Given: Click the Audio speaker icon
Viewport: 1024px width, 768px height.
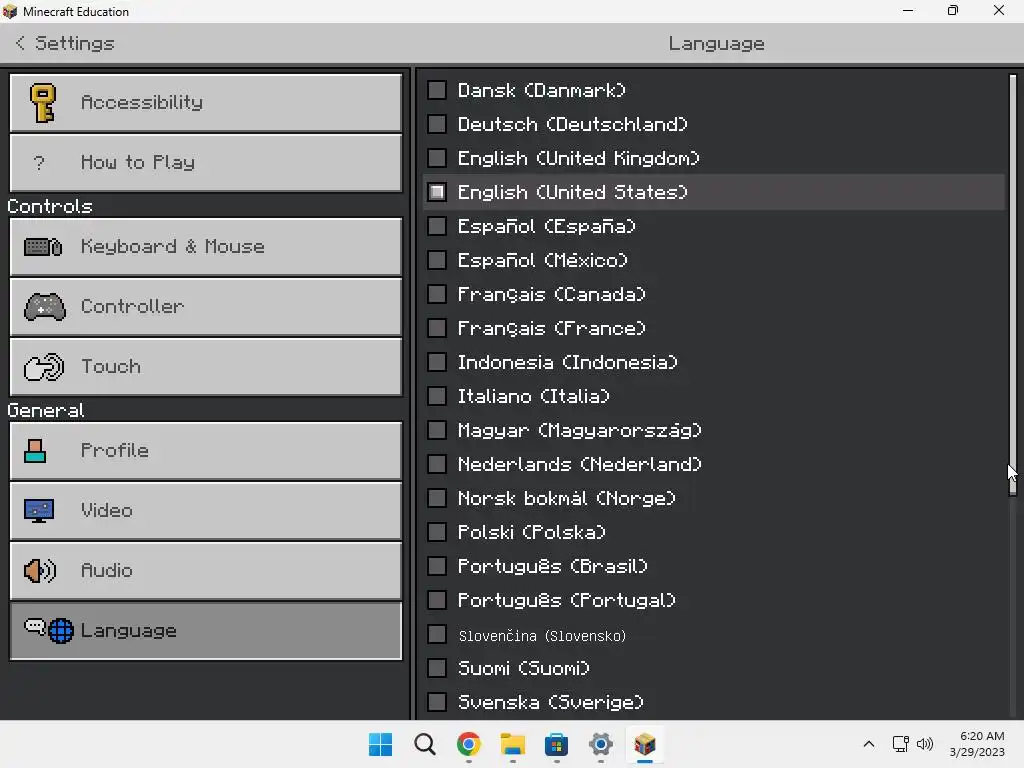Looking at the screenshot, I should tap(40, 571).
